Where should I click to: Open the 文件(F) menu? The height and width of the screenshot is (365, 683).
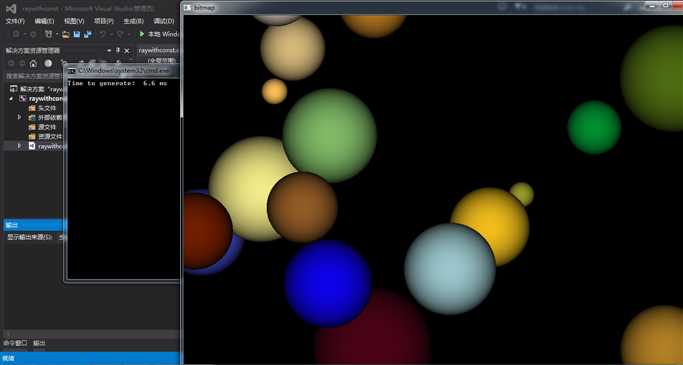pos(15,21)
